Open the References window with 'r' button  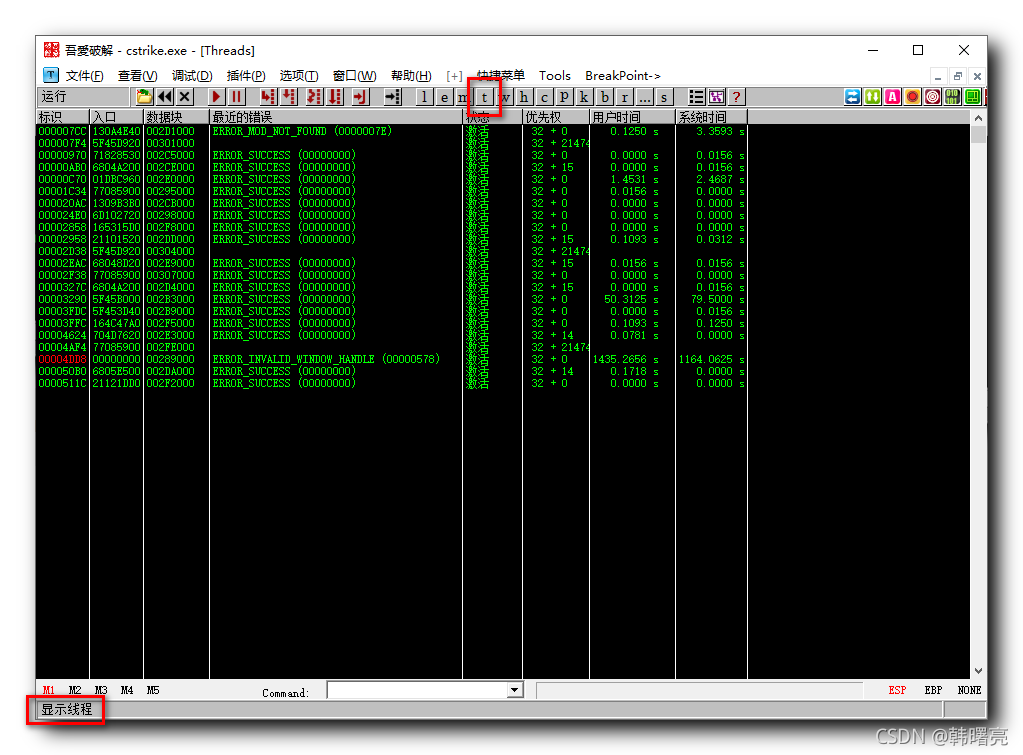point(624,97)
